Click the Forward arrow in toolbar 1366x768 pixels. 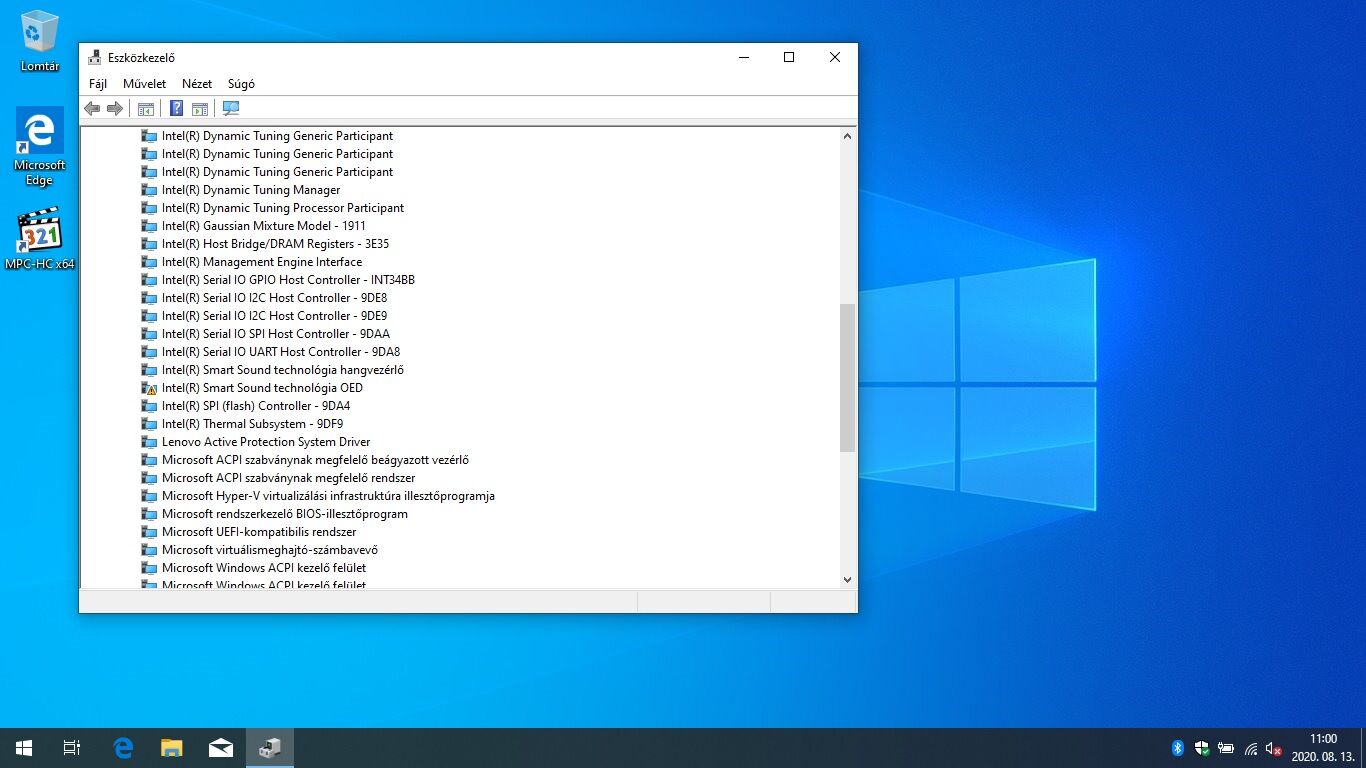pyautogui.click(x=115, y=108)
